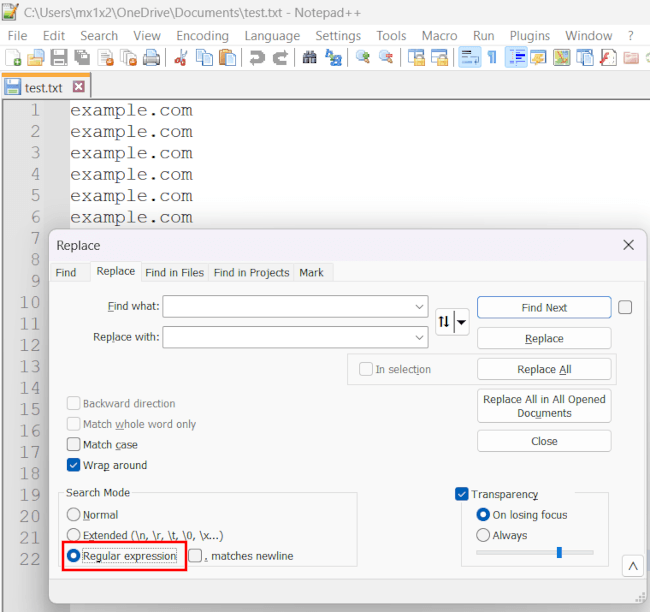Image resolution: width=650 pixels, height=612 pixels.
Task: Click the New file toolbar icon
Action: [13, 58]
